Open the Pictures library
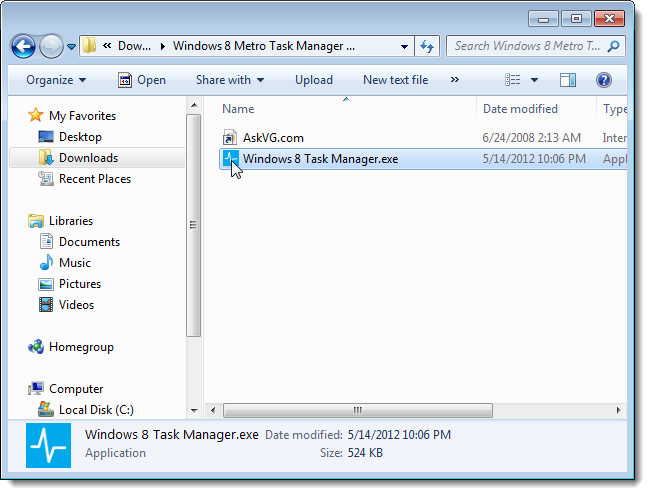 80,284
